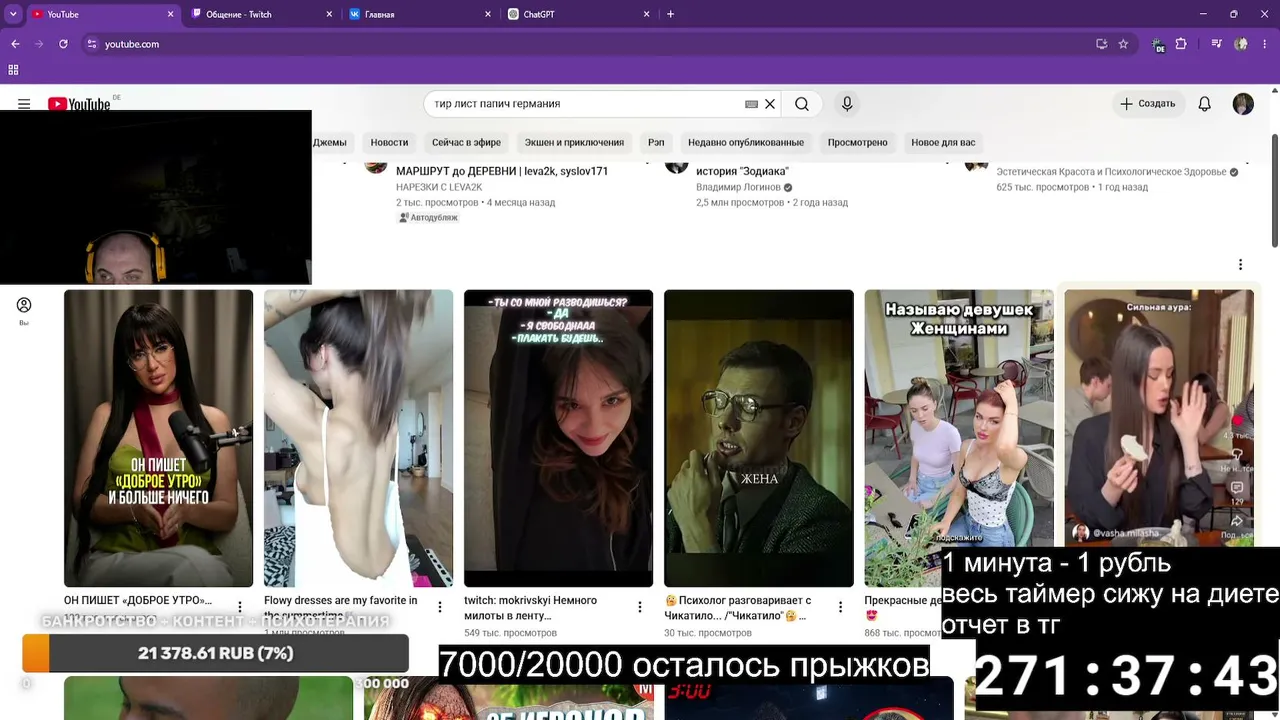Viewport: 1280px width, 720px height.
Task: Like the Сильная аура short with heart
Action: (1237, 420)
